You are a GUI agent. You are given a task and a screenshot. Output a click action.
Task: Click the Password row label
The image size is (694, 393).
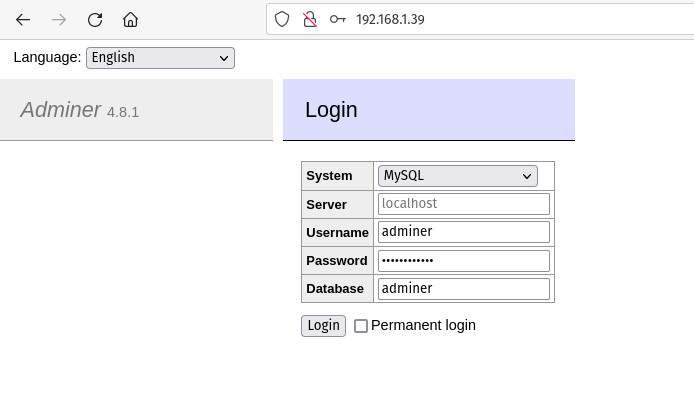[337, 261]
